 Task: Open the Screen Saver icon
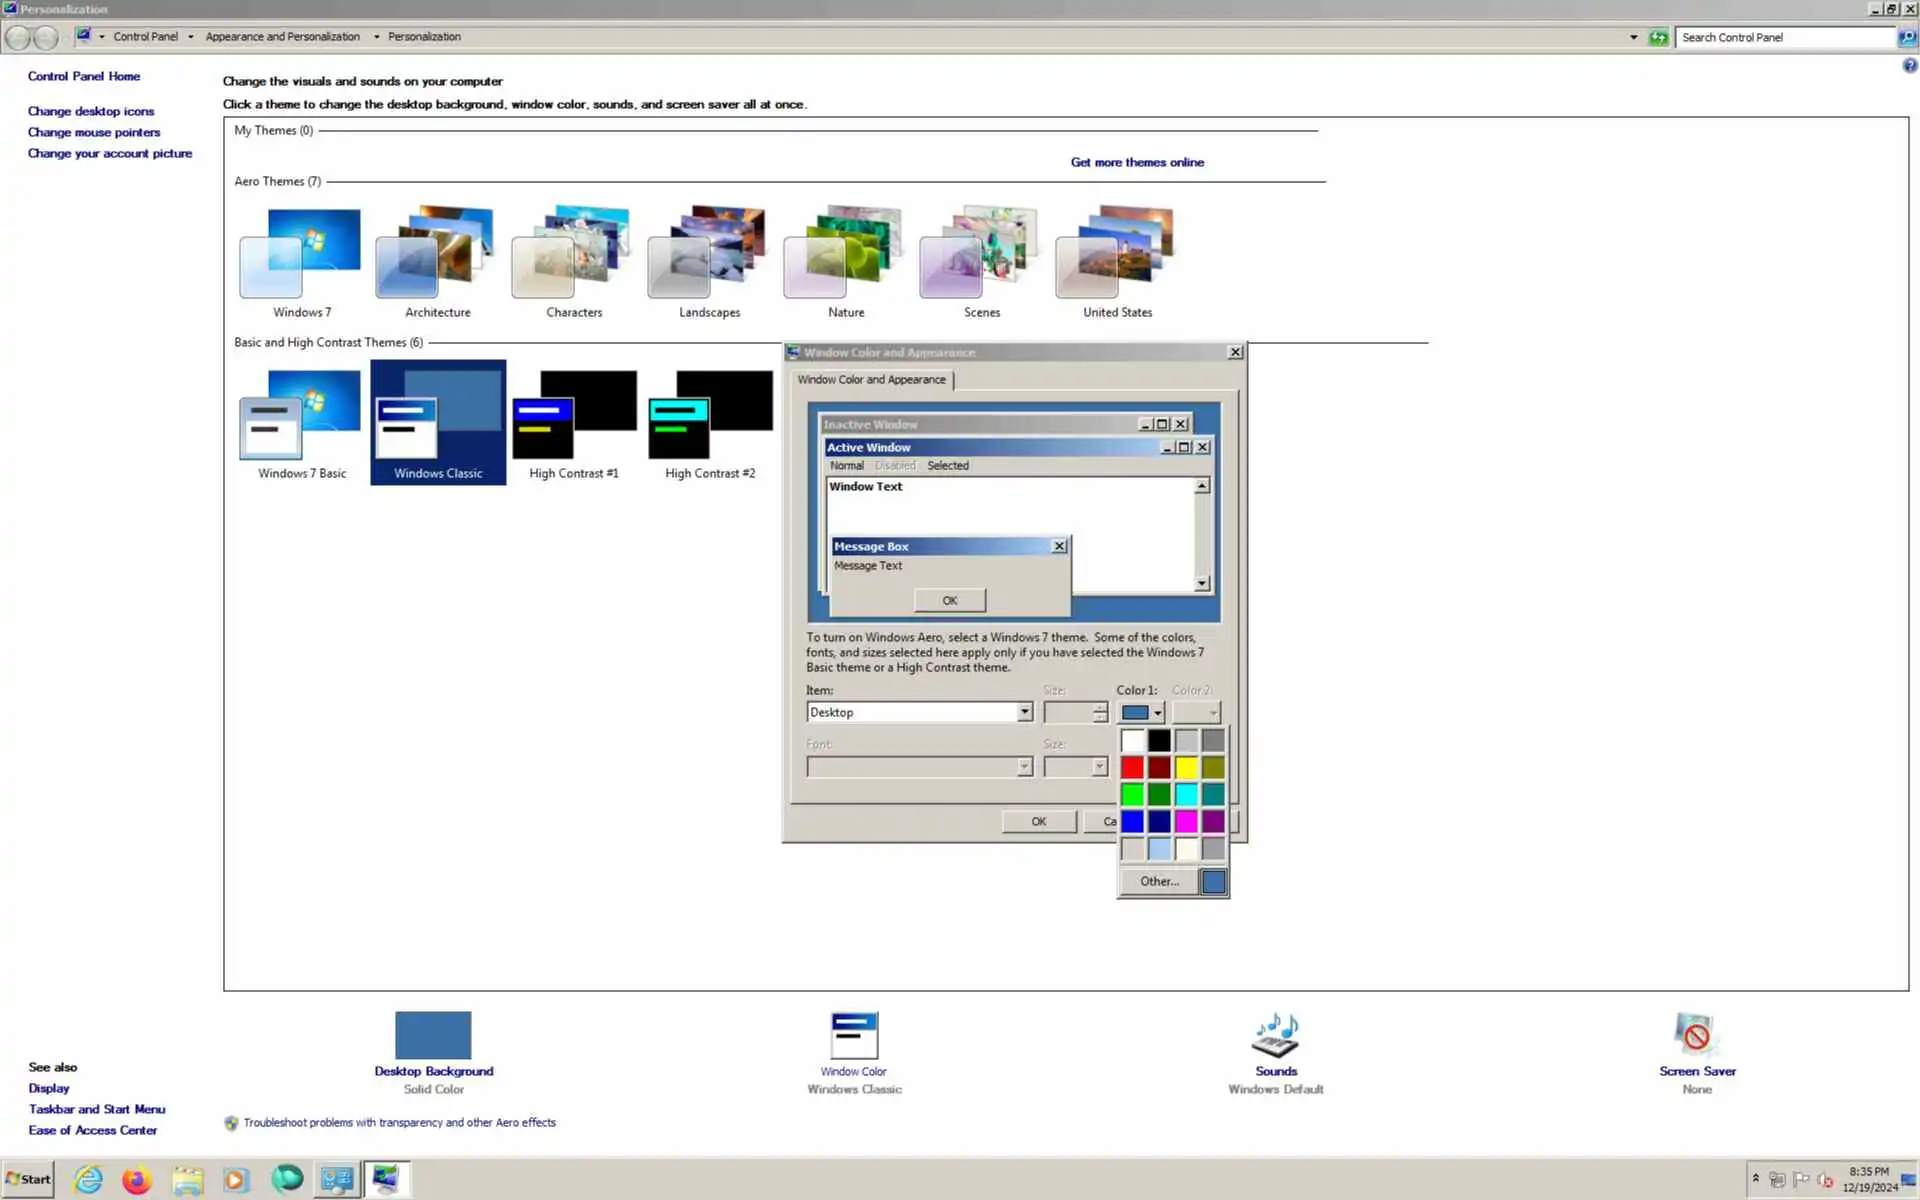click(1696, 1036)
